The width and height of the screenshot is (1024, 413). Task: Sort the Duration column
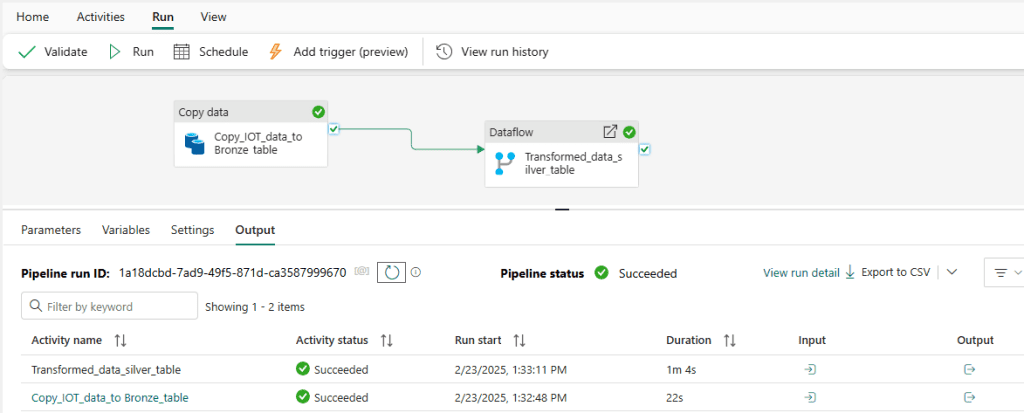[730, 341]
